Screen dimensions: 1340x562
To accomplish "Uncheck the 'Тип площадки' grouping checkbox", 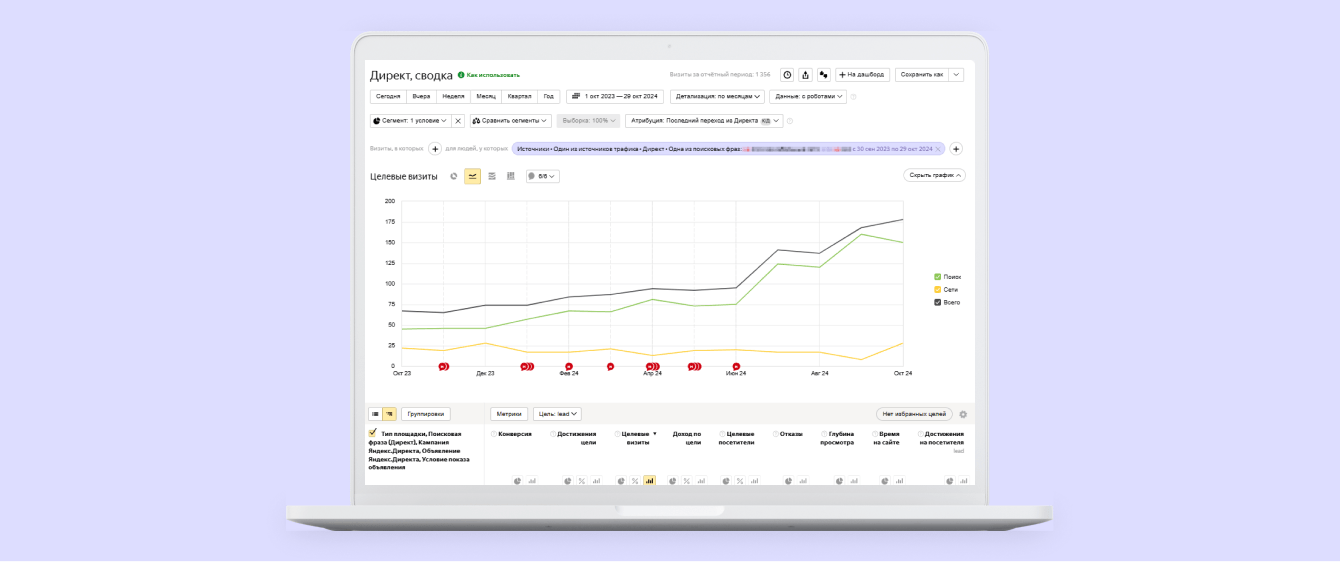I will tap(373, 433).
